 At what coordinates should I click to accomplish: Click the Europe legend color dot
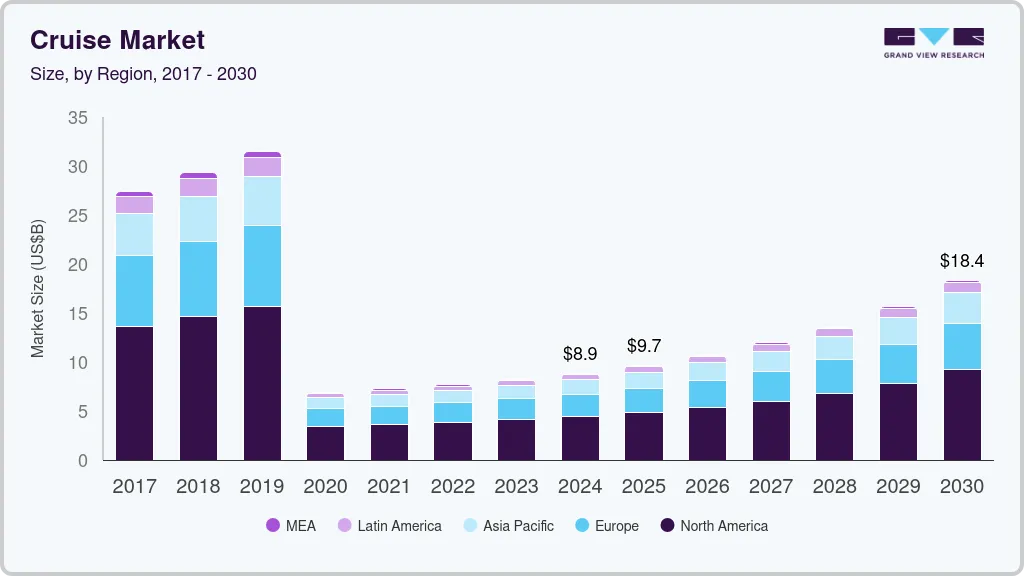click(x=580, y=525)
